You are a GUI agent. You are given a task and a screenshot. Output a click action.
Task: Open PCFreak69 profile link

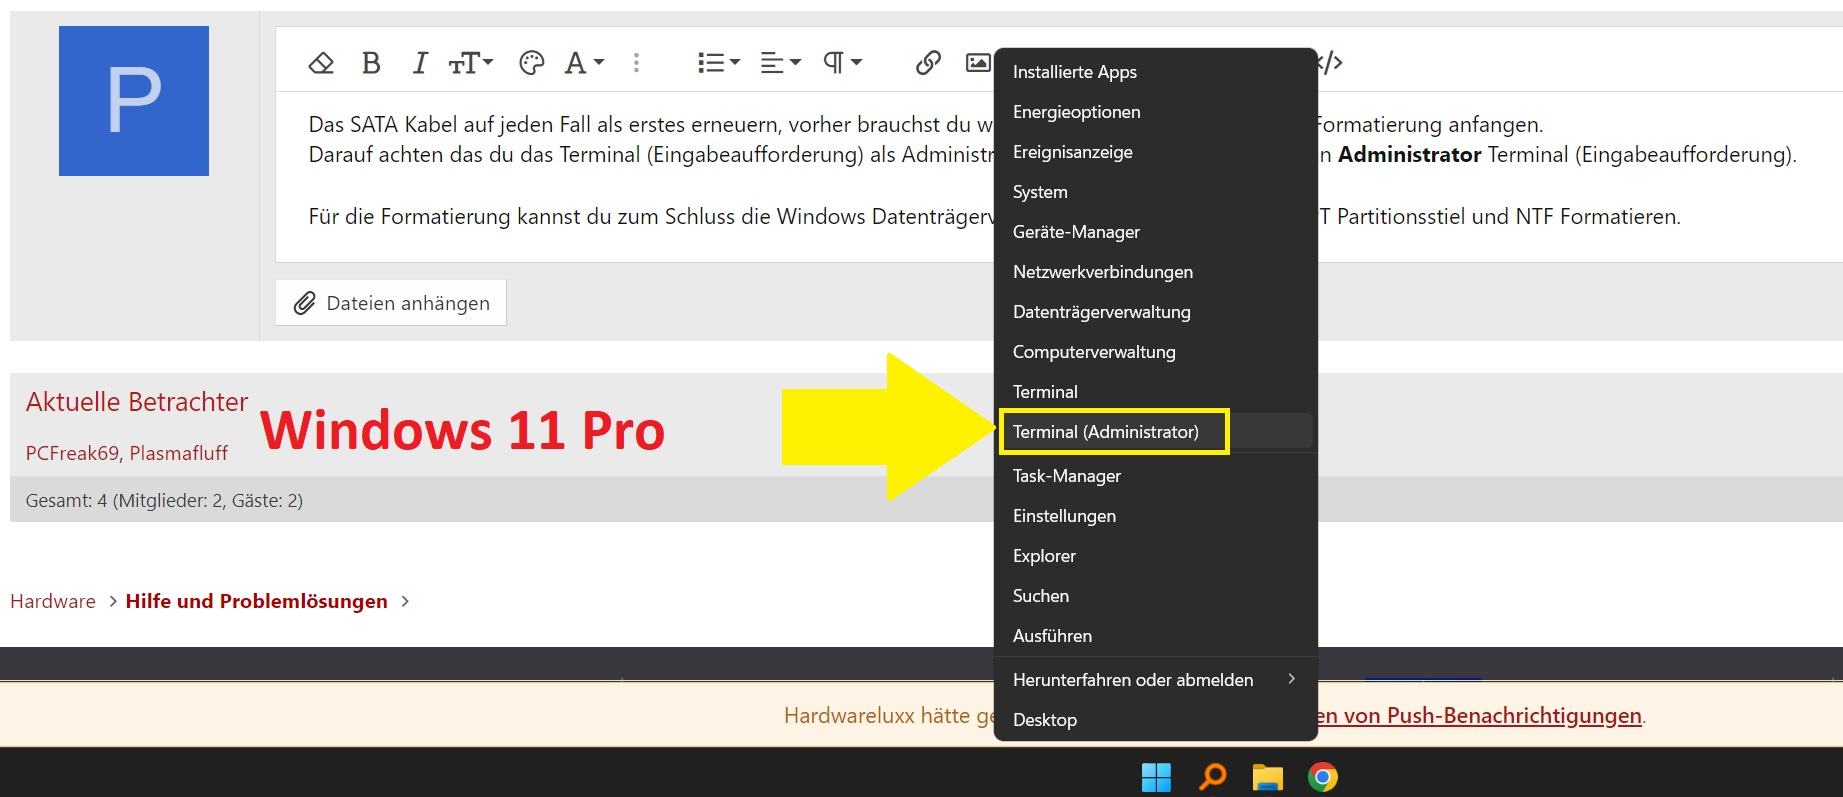(x=72, y=453)
